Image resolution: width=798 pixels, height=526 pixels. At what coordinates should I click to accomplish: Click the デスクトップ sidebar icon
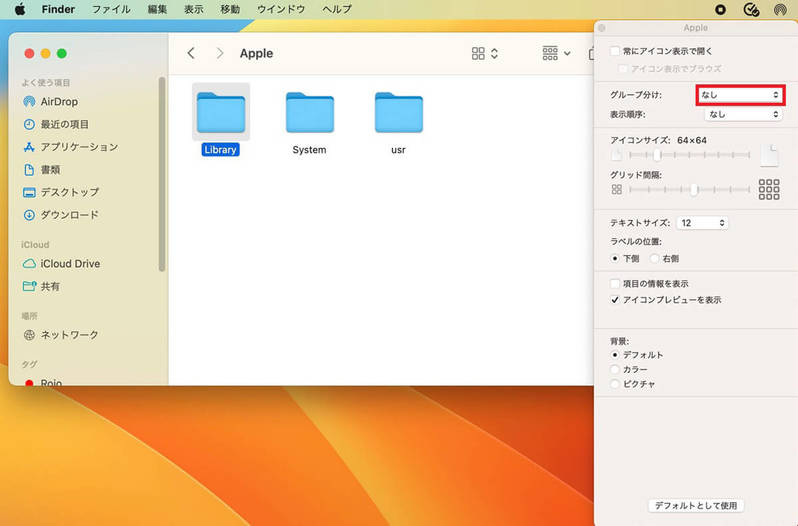[30, 192]
